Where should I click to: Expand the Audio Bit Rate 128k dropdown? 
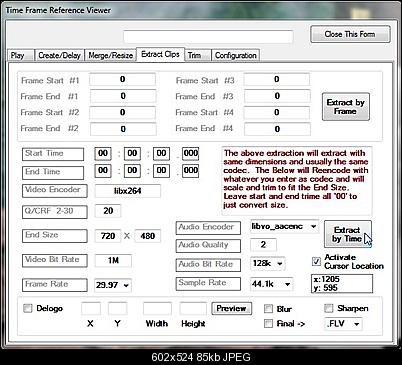[x=268, y=264]
